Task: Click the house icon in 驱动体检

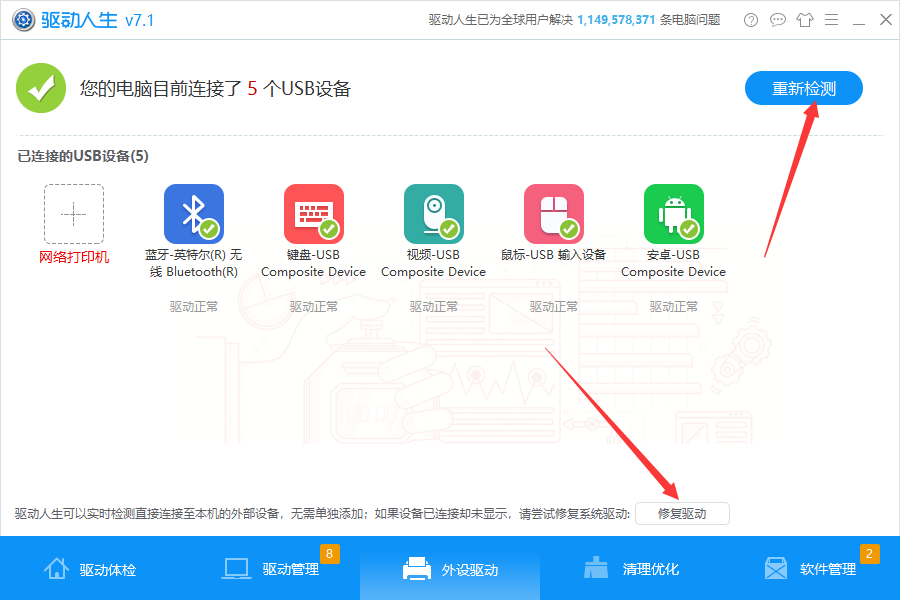Action: pyautogui.click(x=56, y=568)
